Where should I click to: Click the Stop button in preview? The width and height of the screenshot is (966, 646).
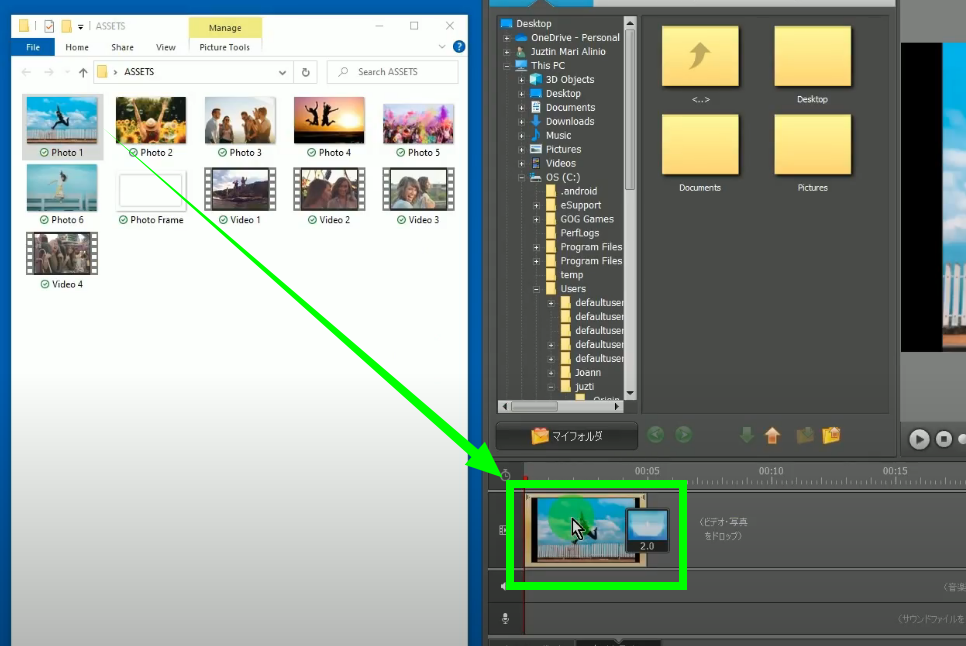[943, 439]
